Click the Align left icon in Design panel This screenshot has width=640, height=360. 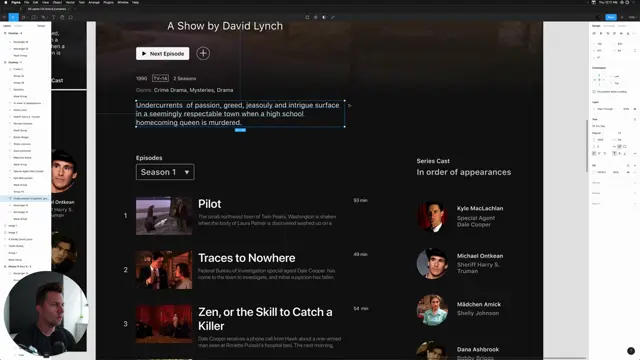point(593,33)
